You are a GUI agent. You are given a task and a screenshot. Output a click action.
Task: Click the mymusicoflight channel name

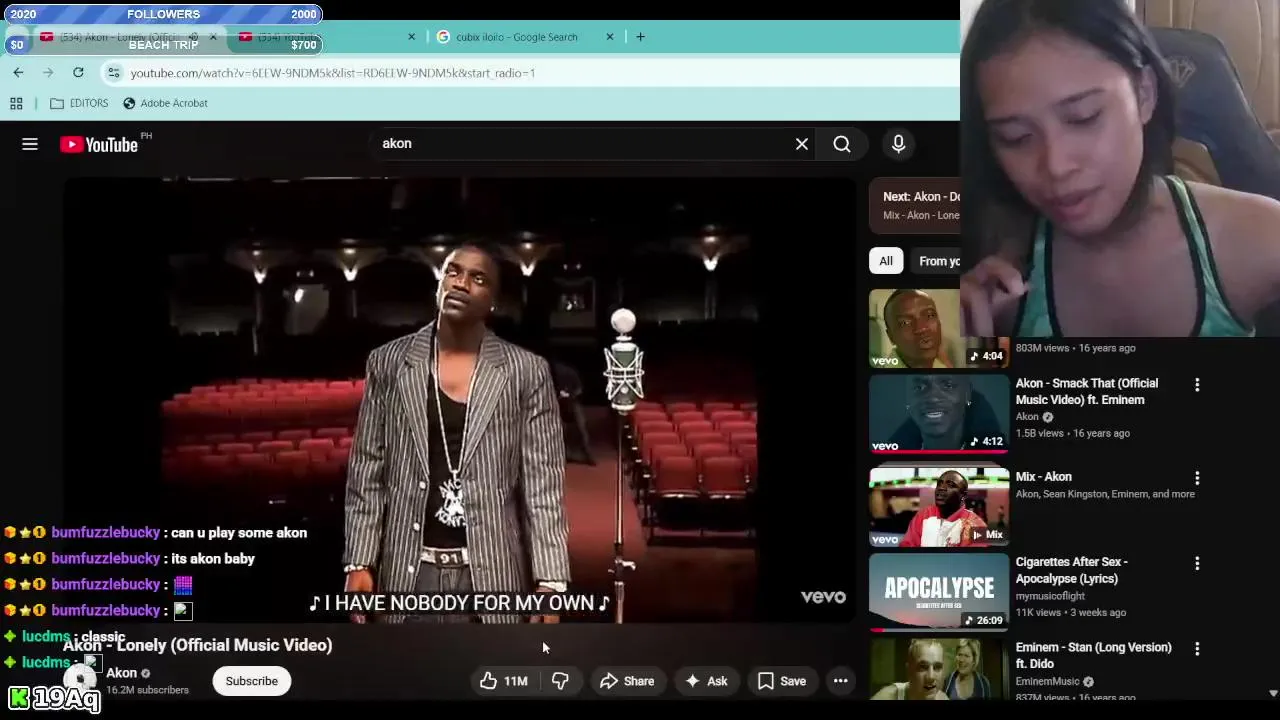tap(1050, 596)
